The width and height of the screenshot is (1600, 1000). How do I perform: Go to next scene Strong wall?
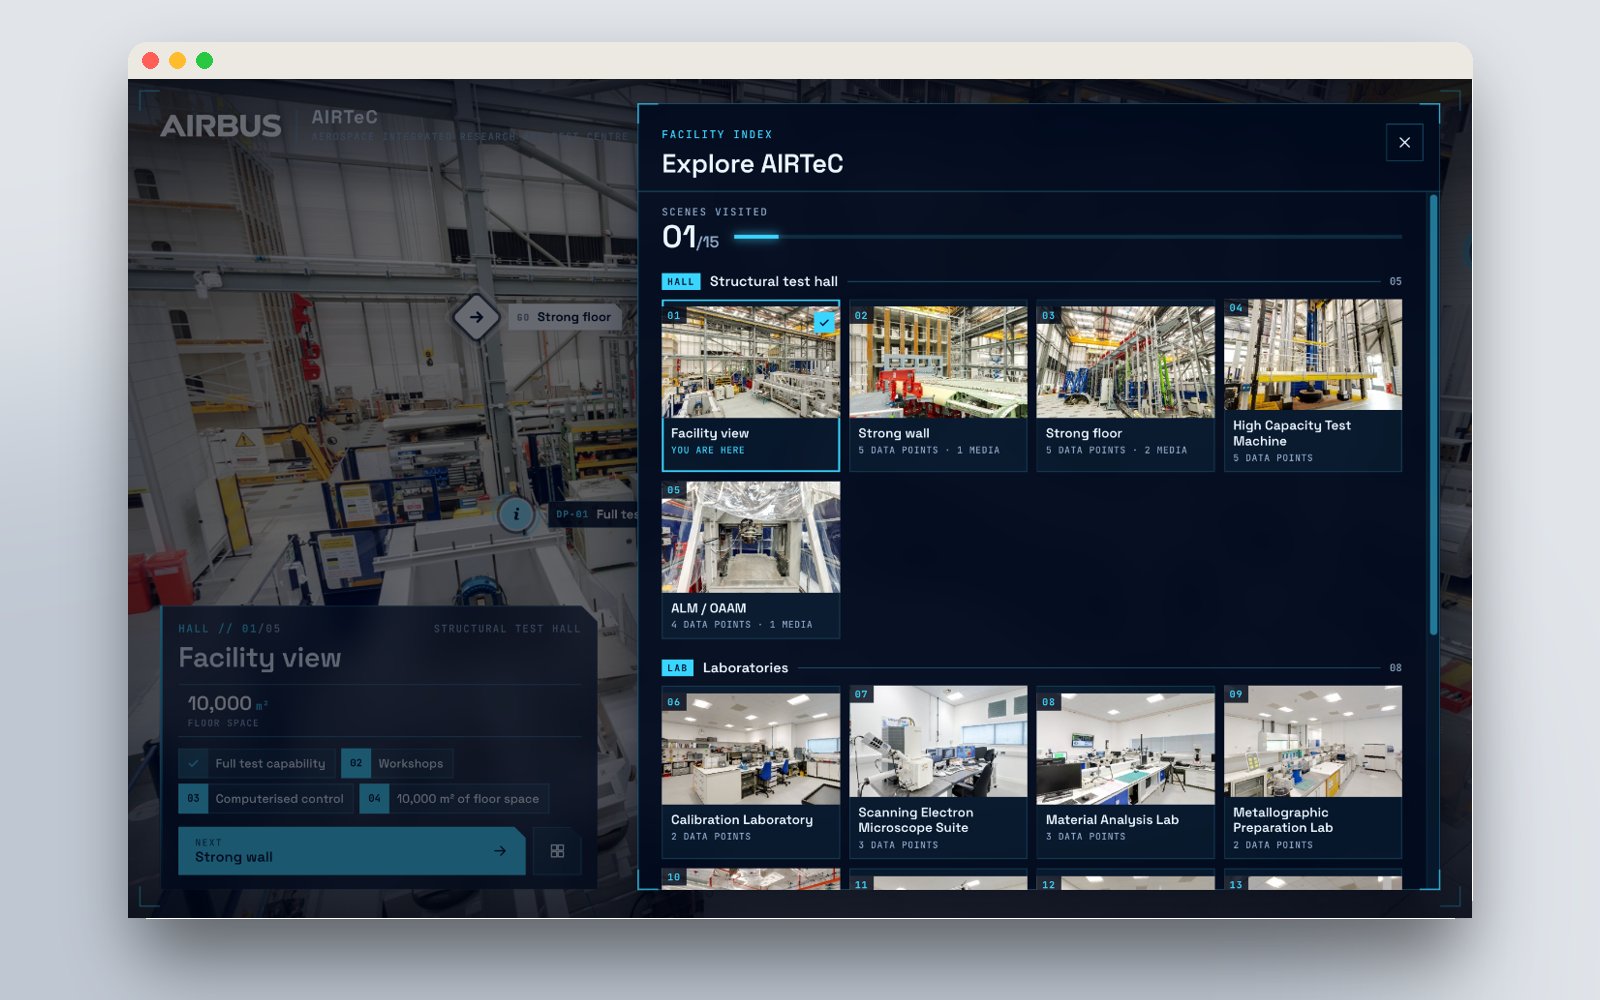tap(351, 851)
